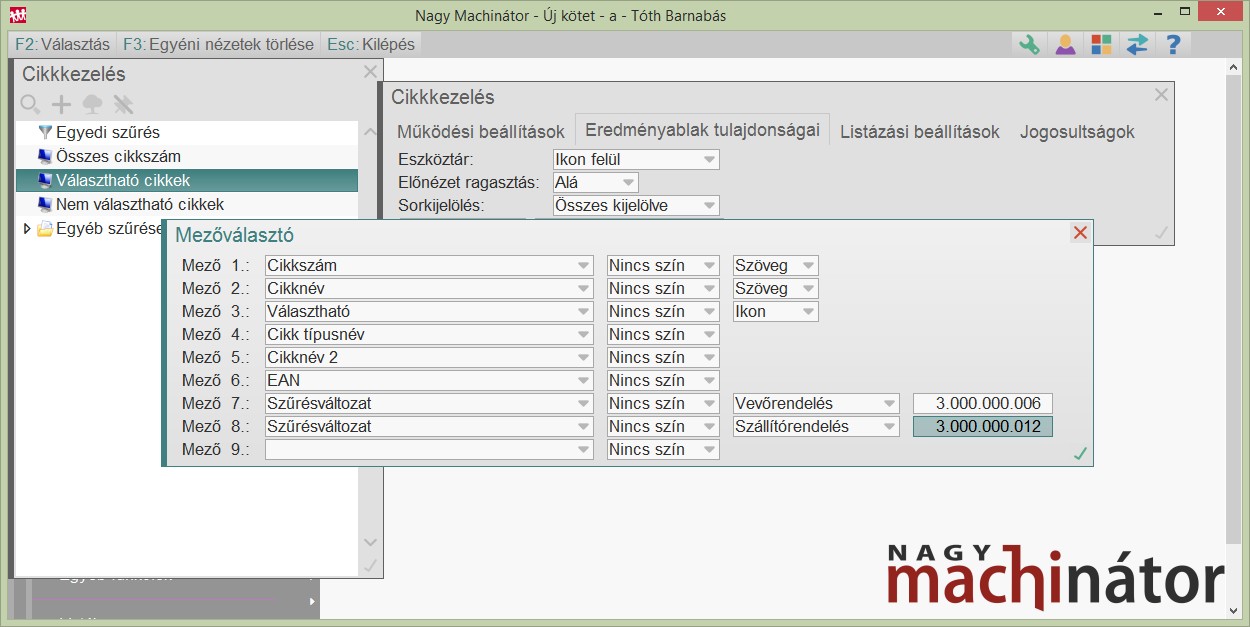
Task: Click the tree icon in Cikkkezelés toolbar
Action: point(93,104)
